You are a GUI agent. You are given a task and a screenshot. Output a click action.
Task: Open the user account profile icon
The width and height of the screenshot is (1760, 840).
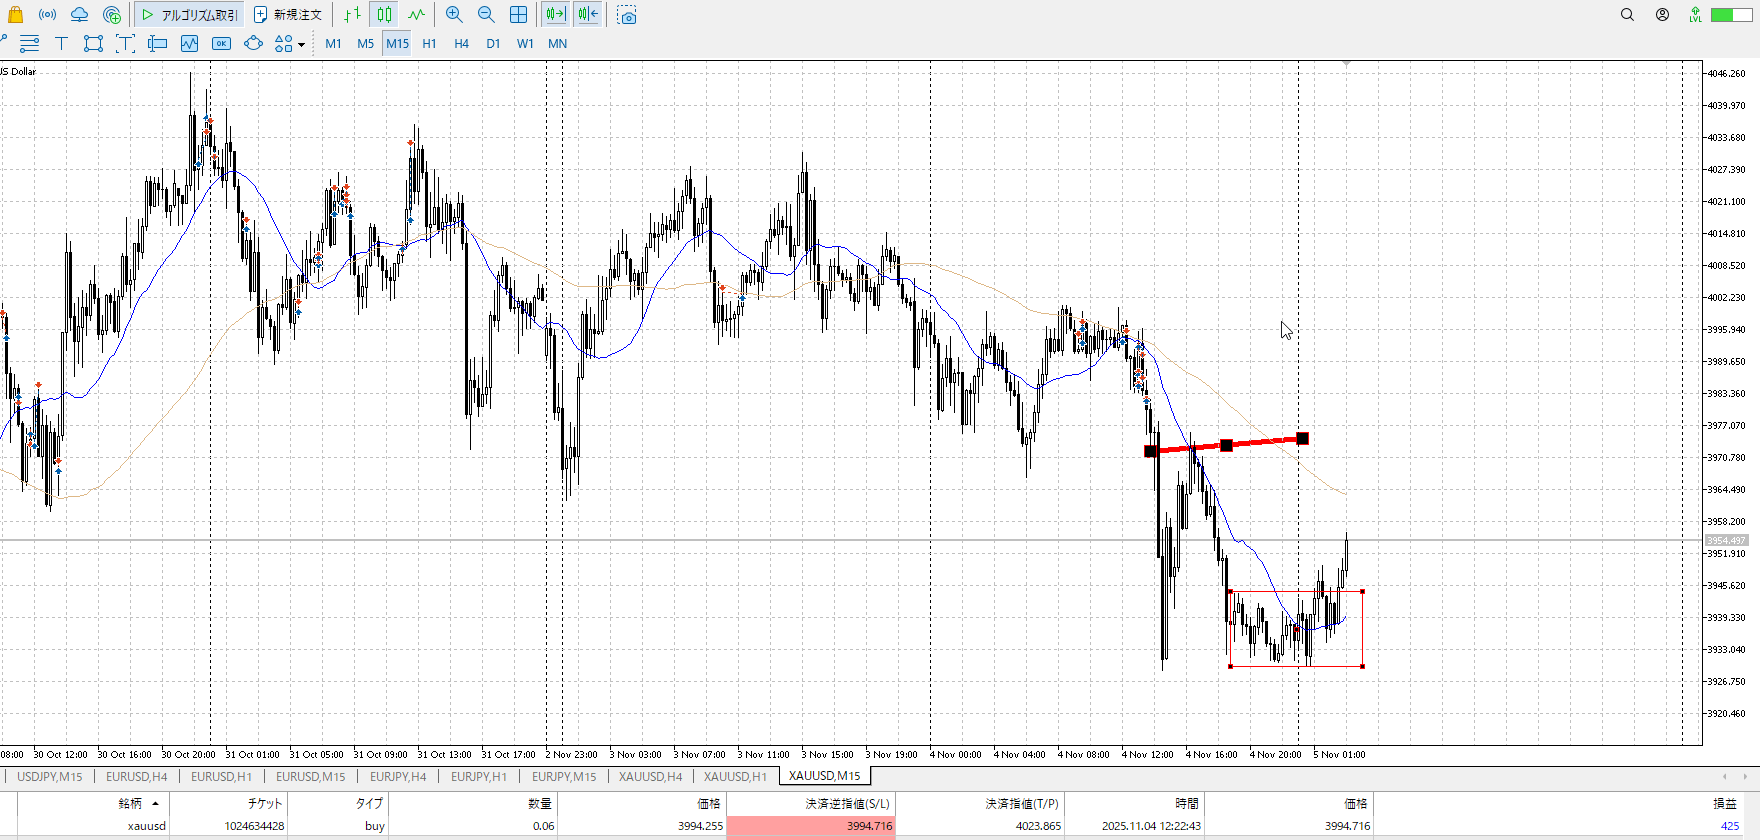click(x=1662, y=15)
